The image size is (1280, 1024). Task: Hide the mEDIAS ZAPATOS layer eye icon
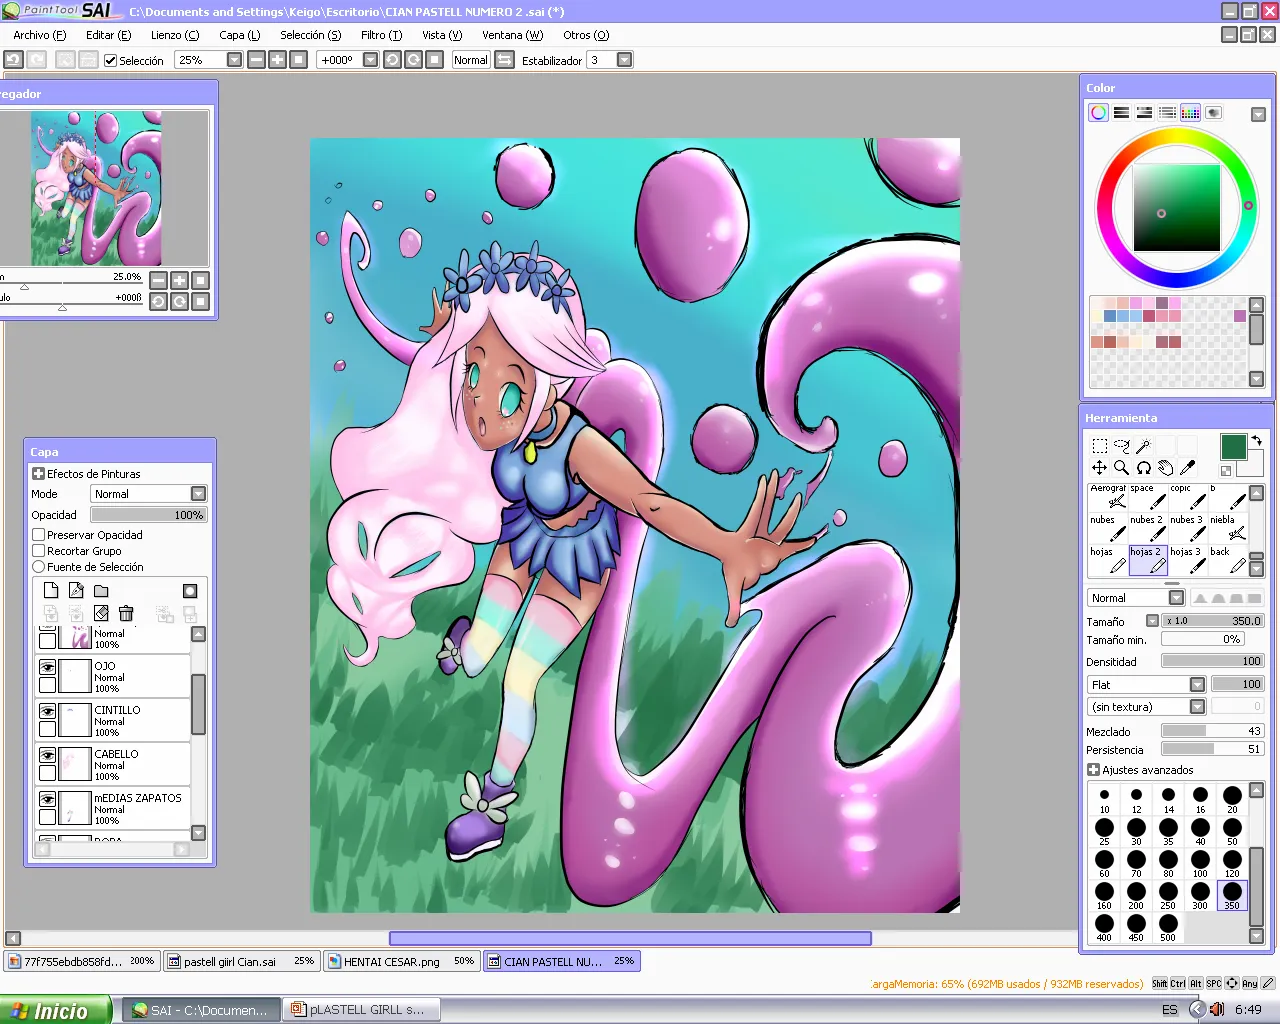pos(47,798)
